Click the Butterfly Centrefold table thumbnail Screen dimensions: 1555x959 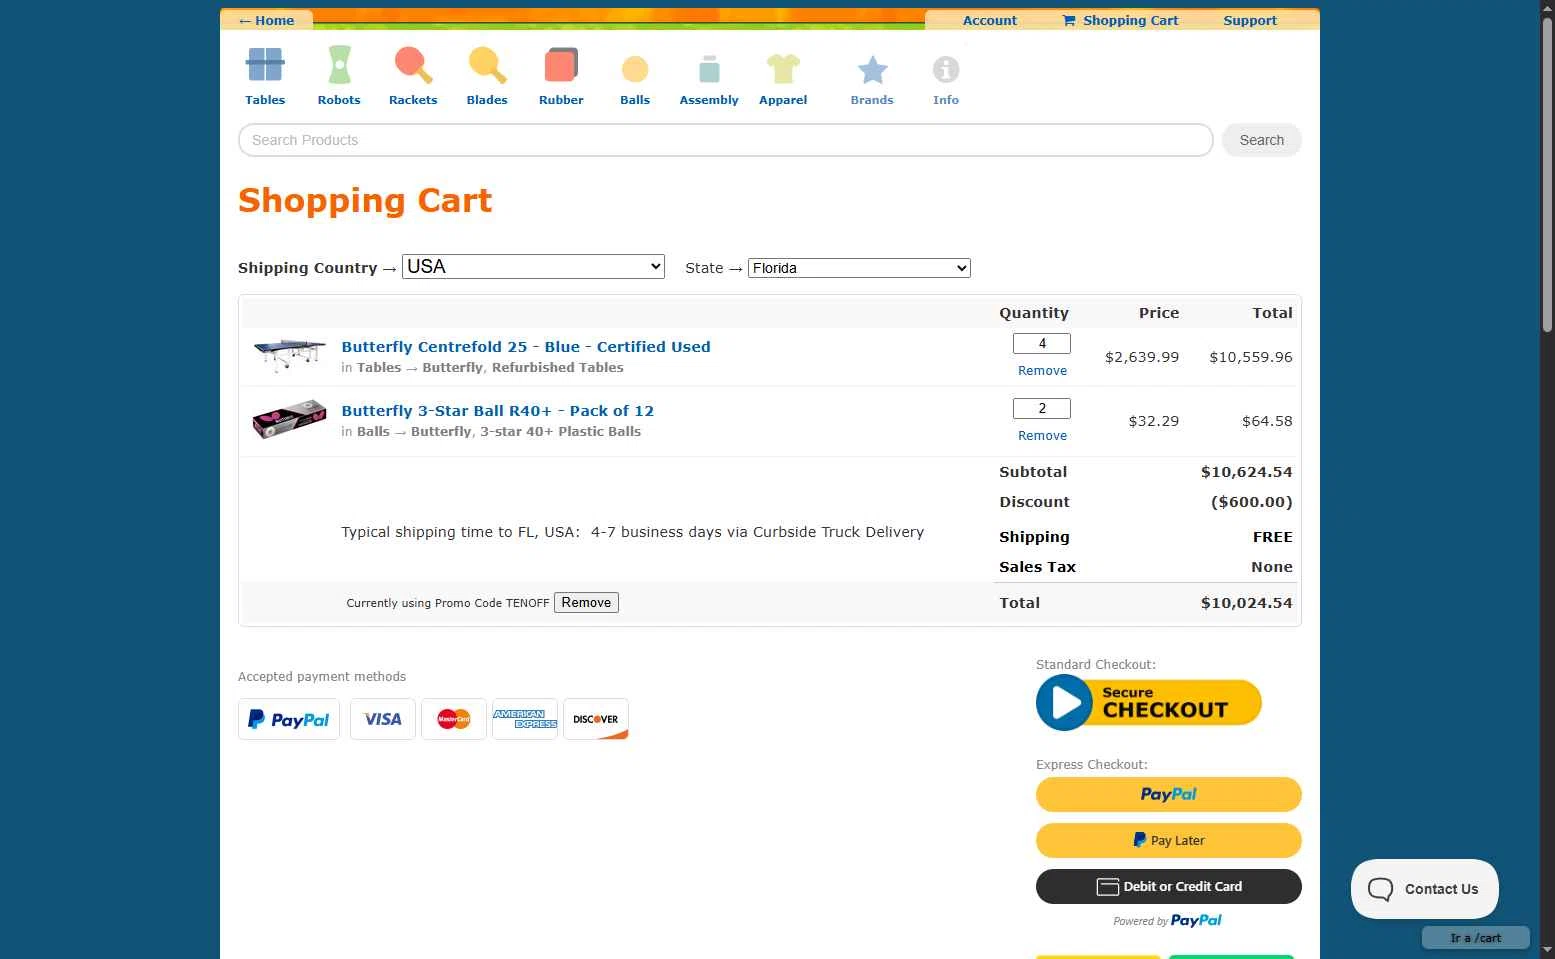click(290, 355)
